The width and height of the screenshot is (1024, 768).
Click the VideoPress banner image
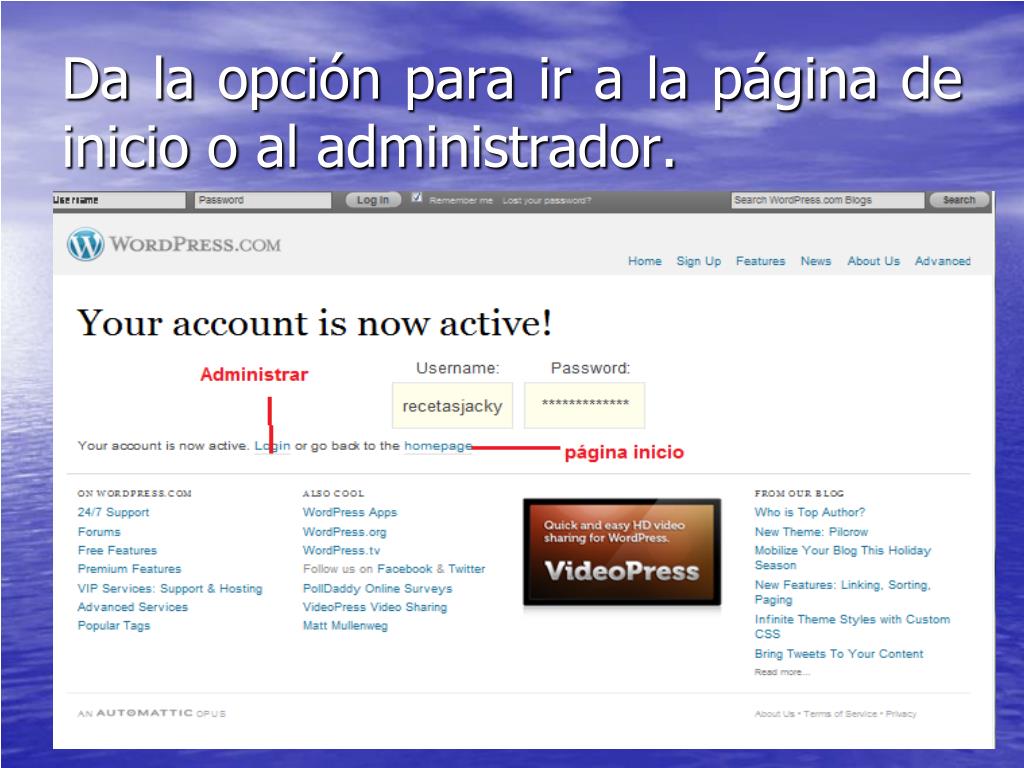pos(622,552)
